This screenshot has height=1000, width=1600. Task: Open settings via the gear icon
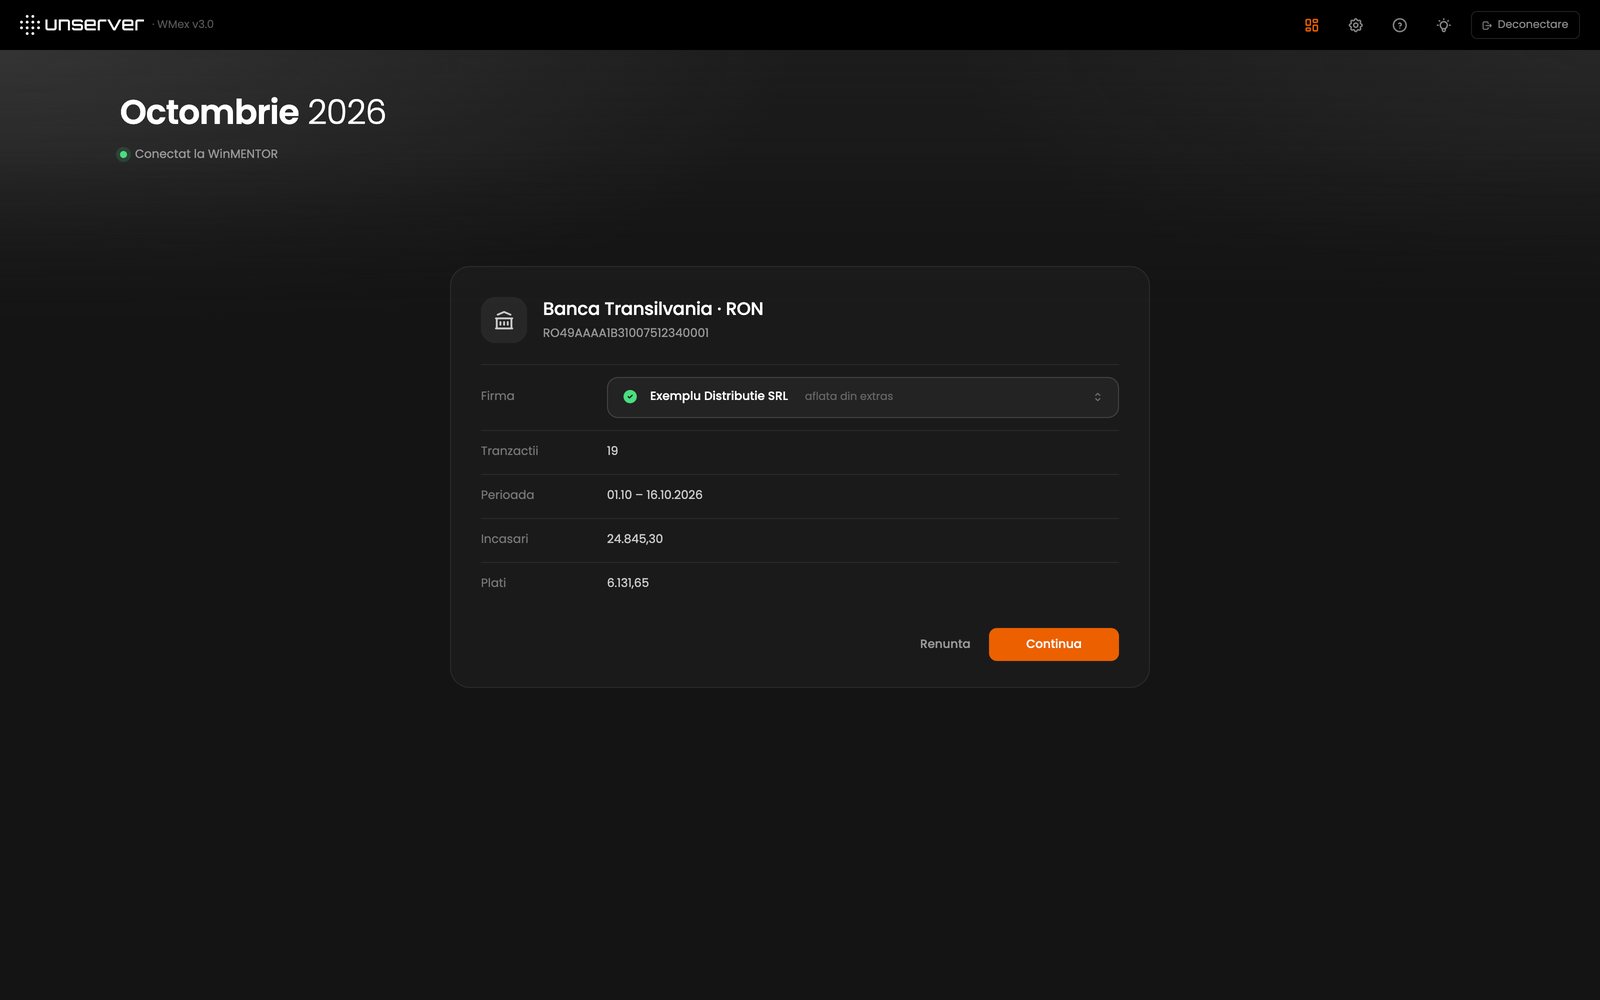point(1355,25)
